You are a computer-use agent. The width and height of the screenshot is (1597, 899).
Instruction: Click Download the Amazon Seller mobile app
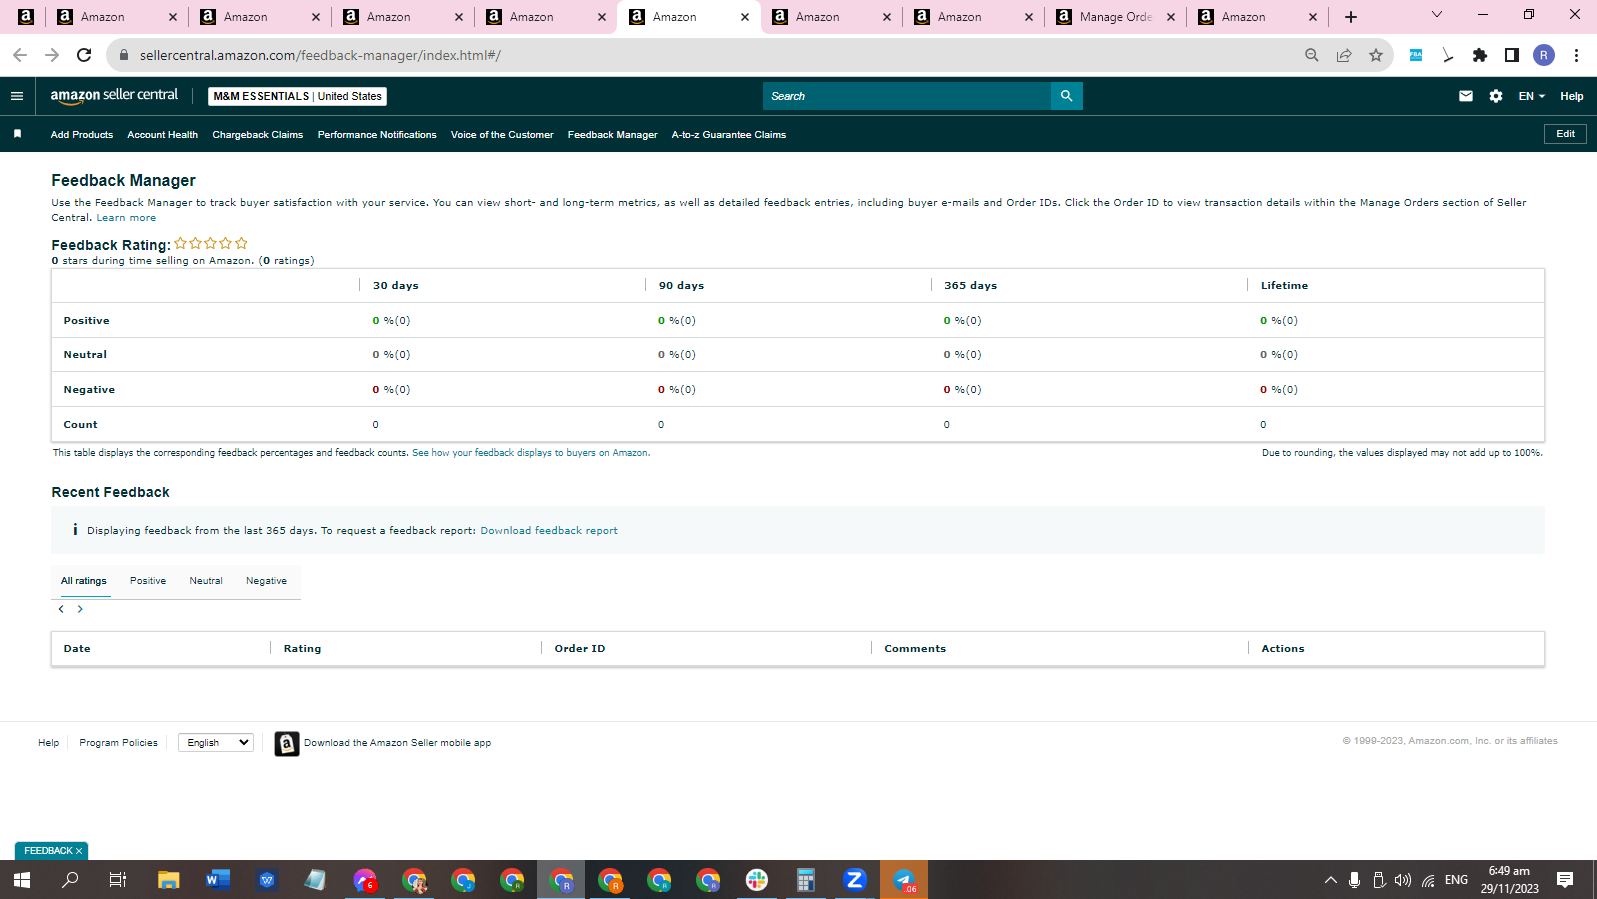[x=397, y=743]
